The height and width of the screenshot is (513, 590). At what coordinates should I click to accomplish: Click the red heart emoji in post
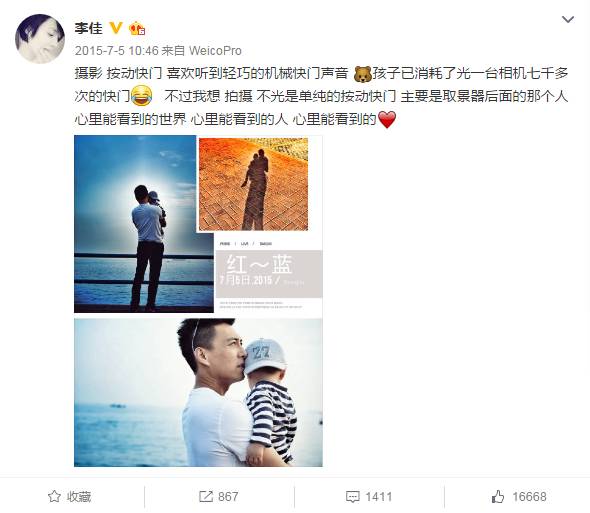click(387, 120)
